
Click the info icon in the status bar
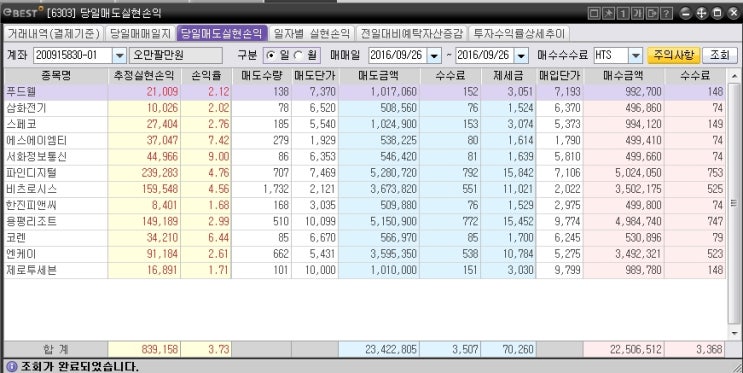point(12,366)
